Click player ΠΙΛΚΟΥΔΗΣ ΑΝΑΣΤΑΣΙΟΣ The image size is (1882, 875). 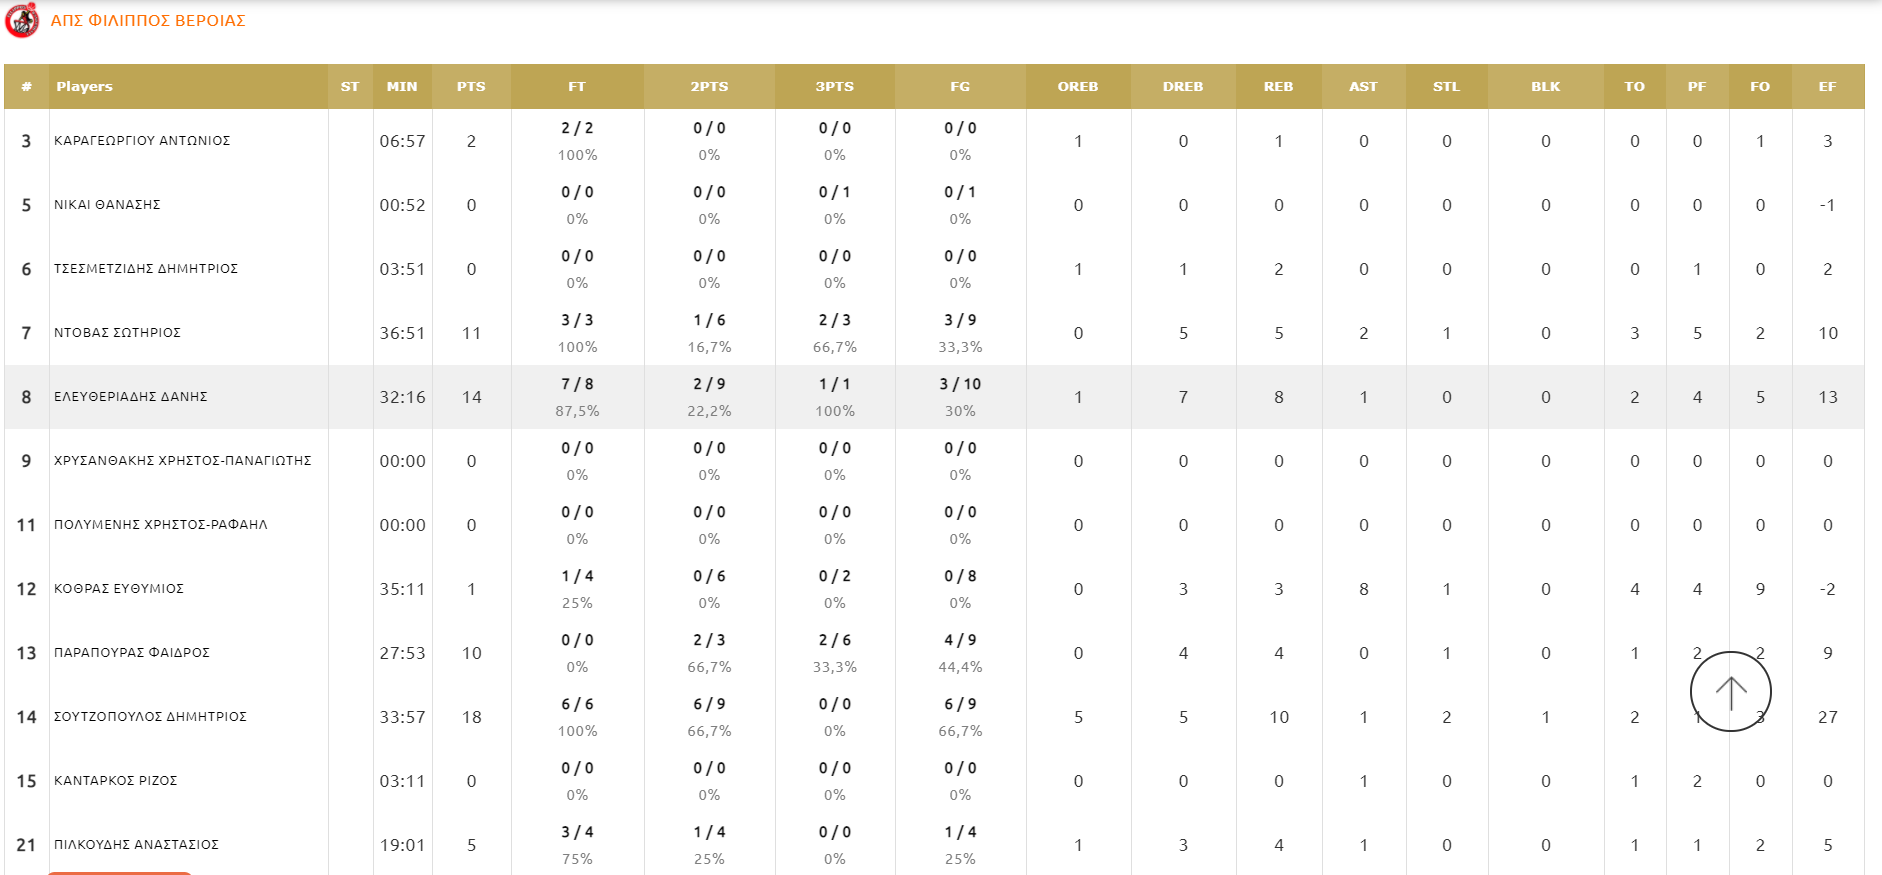136,845
